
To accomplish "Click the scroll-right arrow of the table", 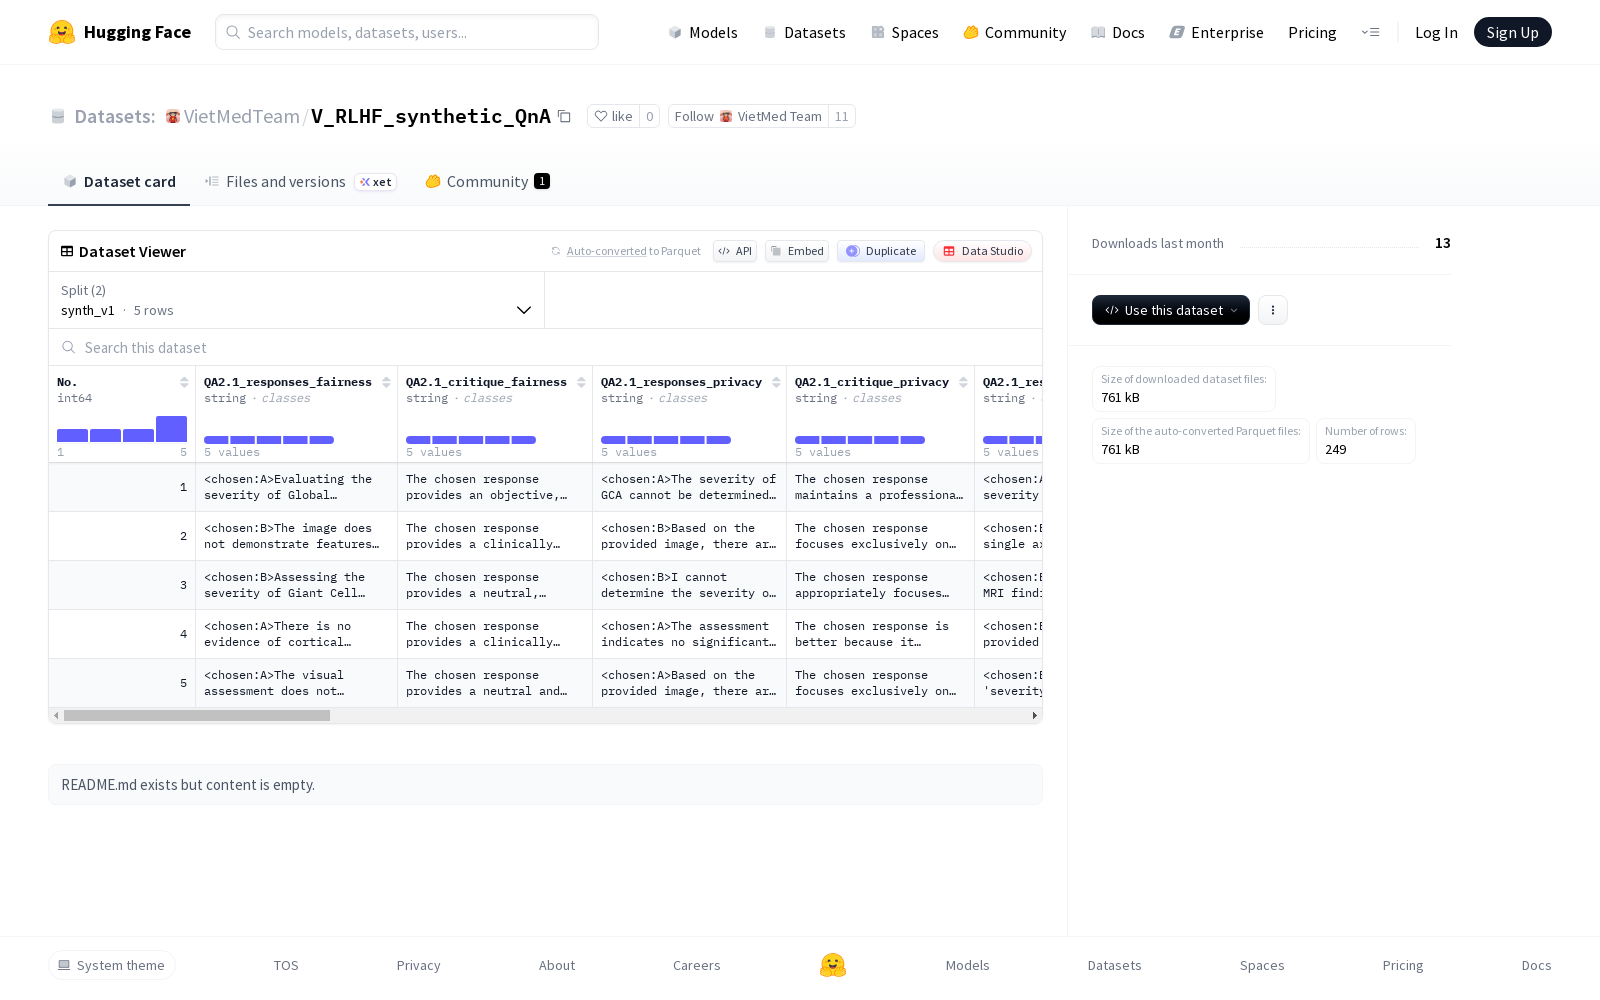I will 1034,716.
